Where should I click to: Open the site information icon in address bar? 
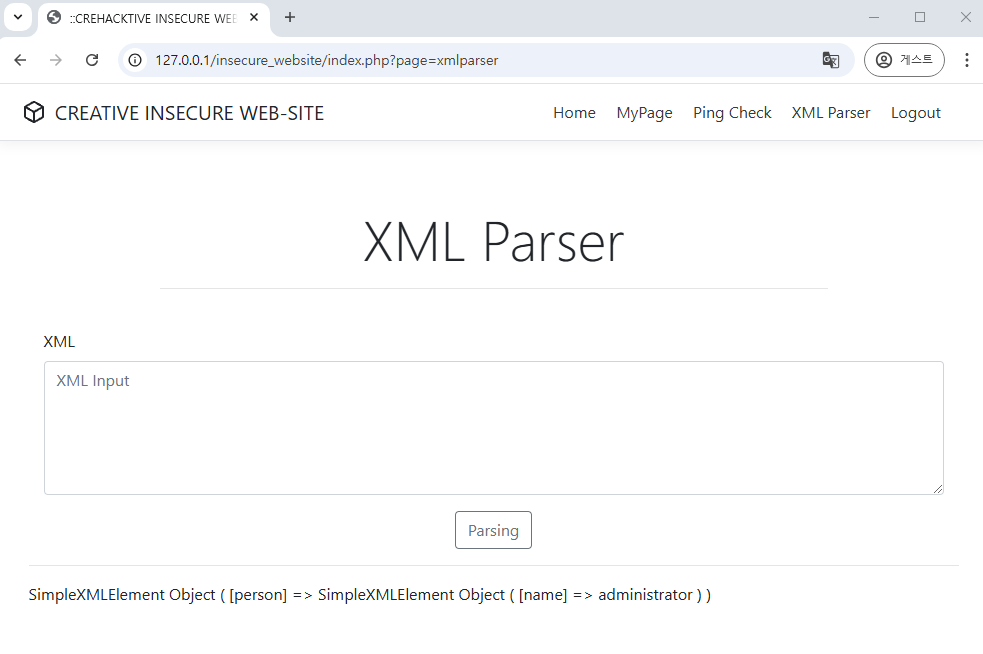[135, 60]
